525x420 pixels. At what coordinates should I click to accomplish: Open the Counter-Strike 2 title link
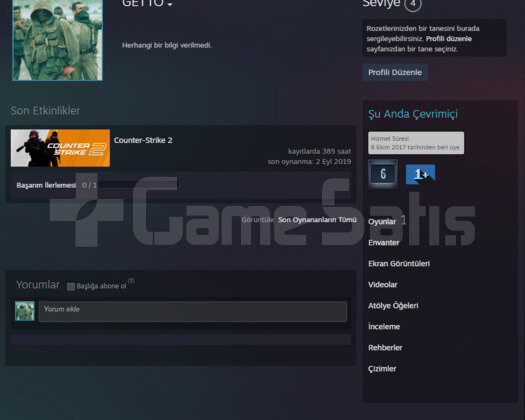(x=143, y=140)
